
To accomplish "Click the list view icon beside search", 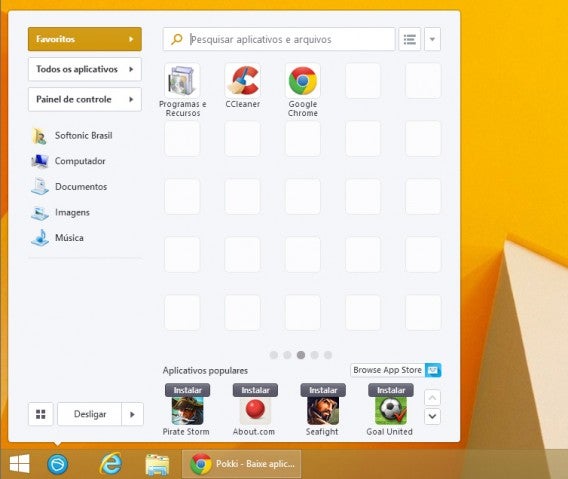I will 410,39.
